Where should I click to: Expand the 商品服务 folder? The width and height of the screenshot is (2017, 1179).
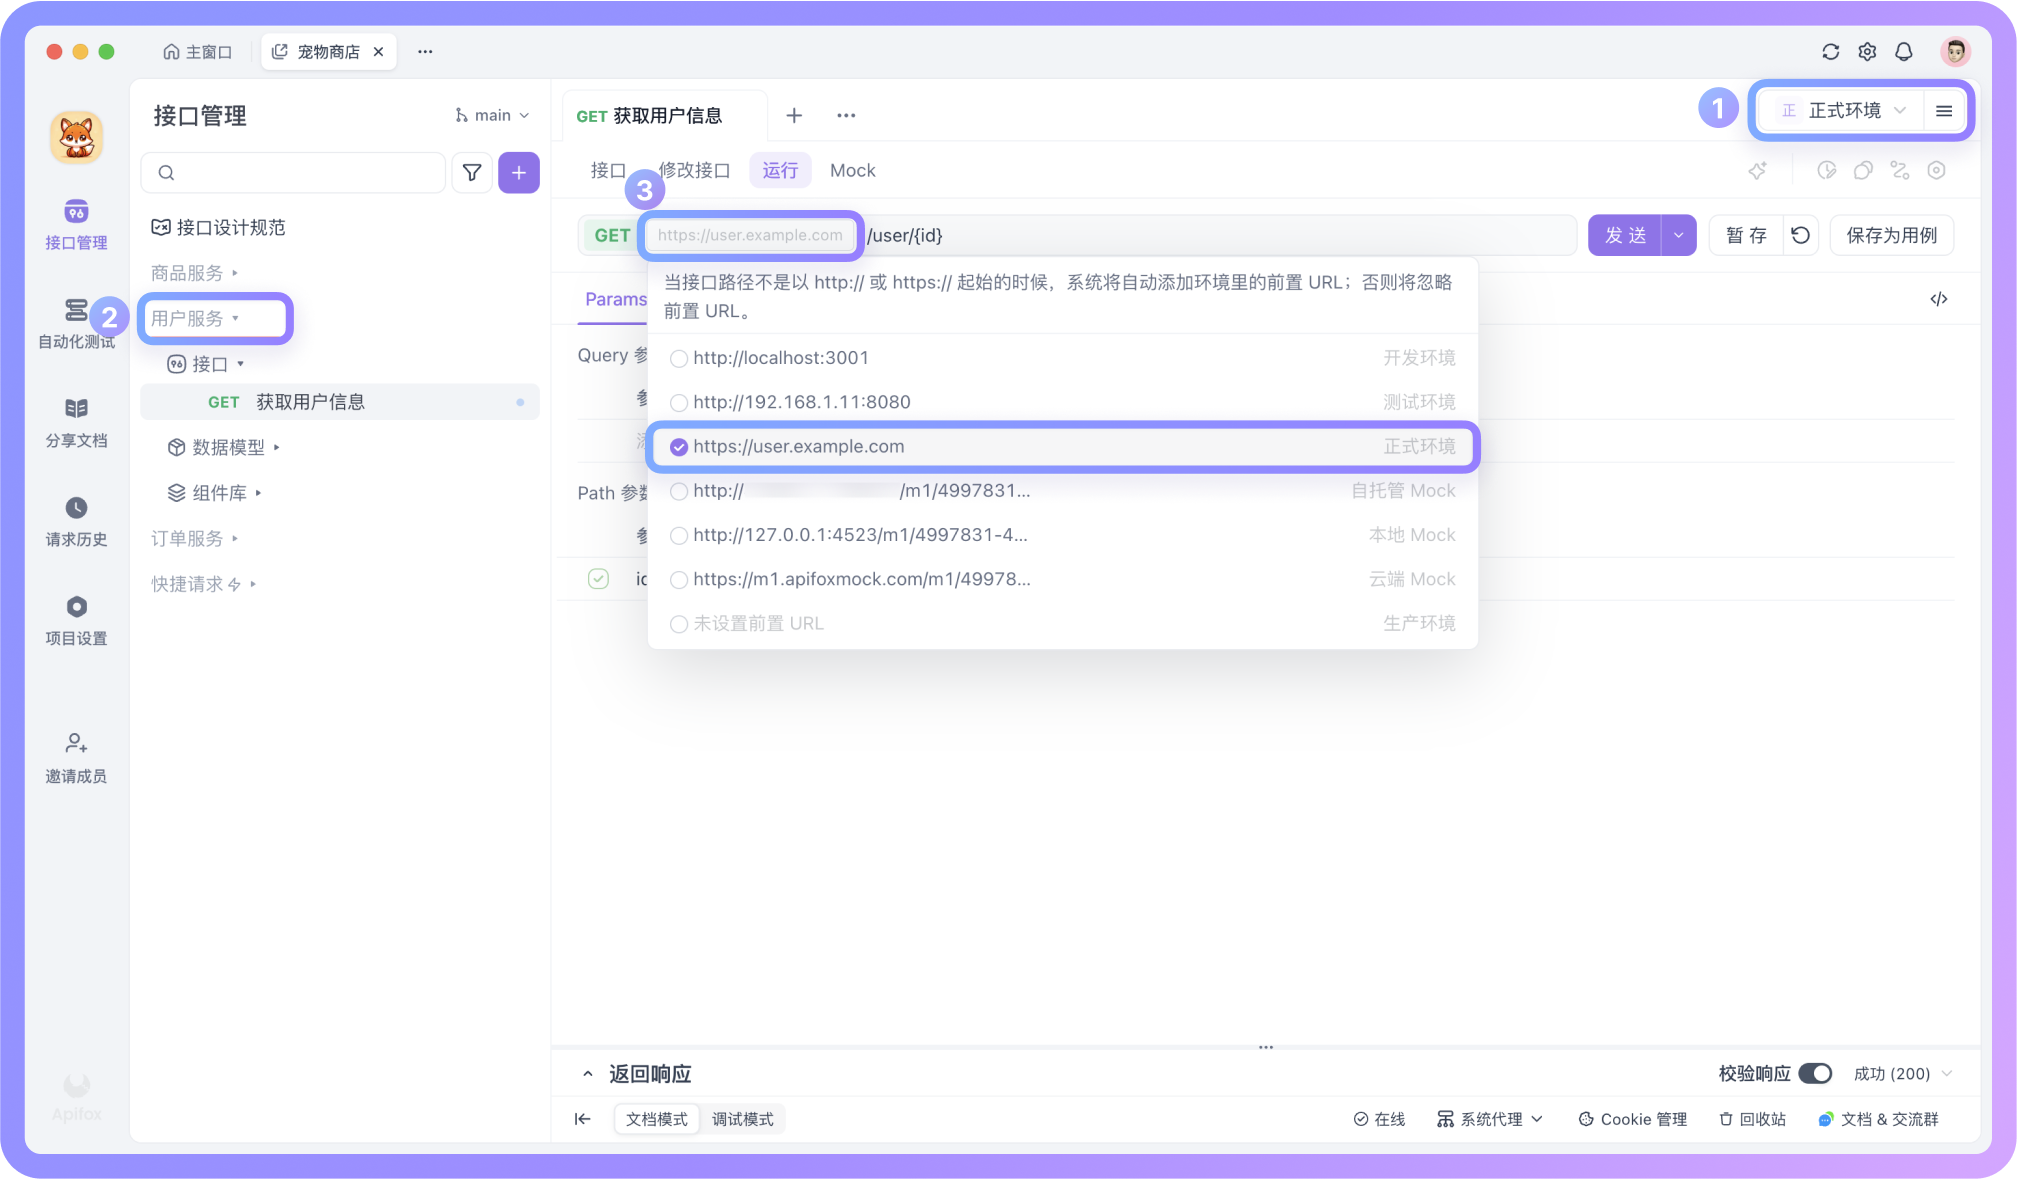[x=194, y=273]
